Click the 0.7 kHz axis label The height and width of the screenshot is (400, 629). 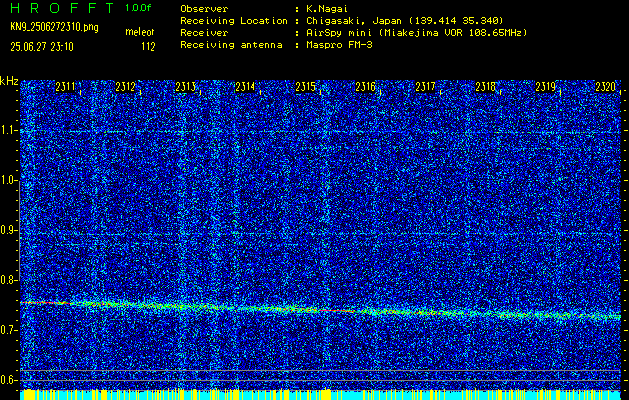pyautogui.click(x=7, y=330)
